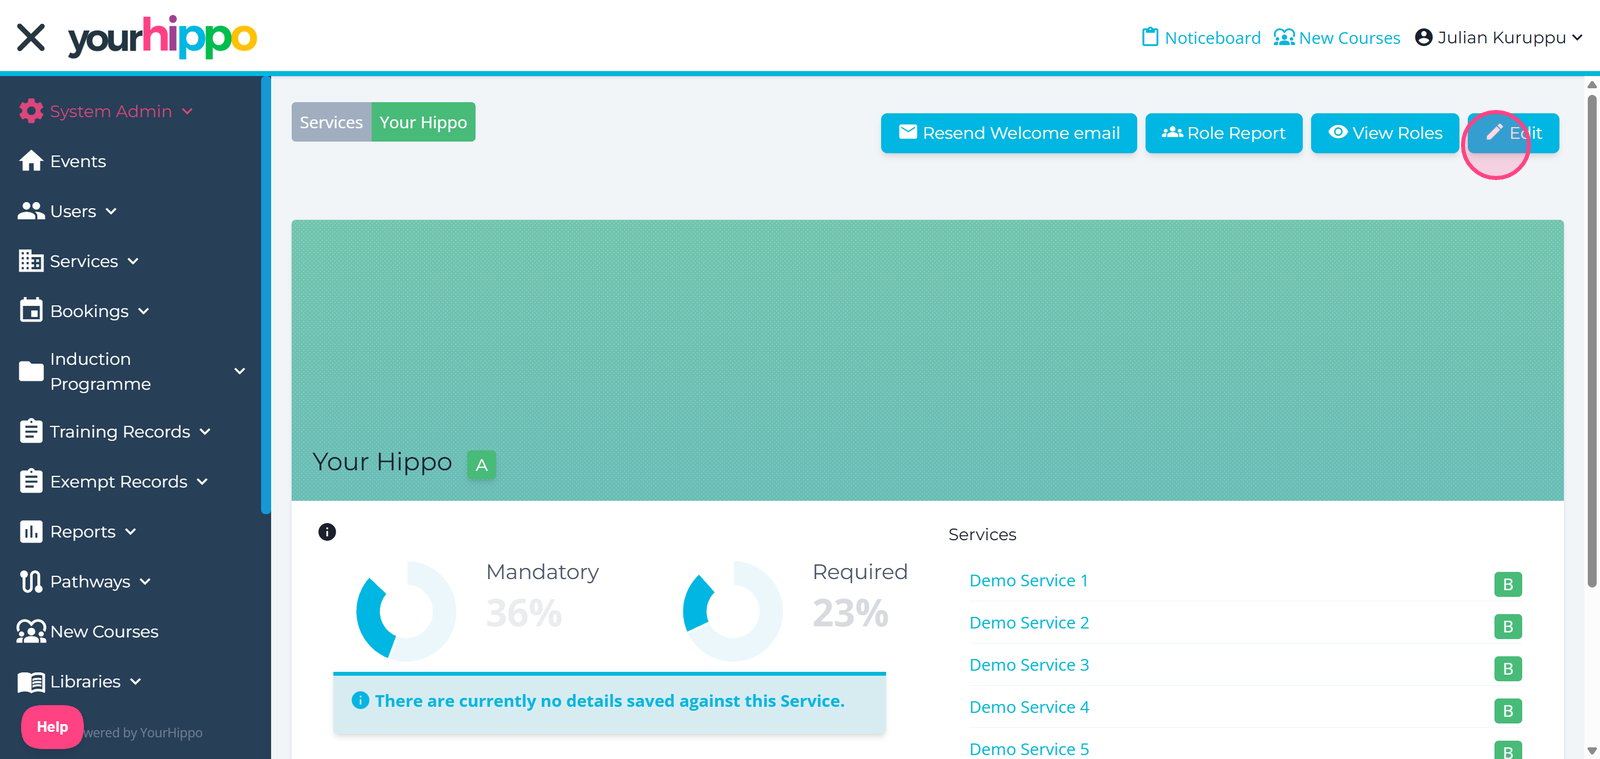Click the yourhippo logo
The width and height of the screenshot is (1600, 759).
162,37
